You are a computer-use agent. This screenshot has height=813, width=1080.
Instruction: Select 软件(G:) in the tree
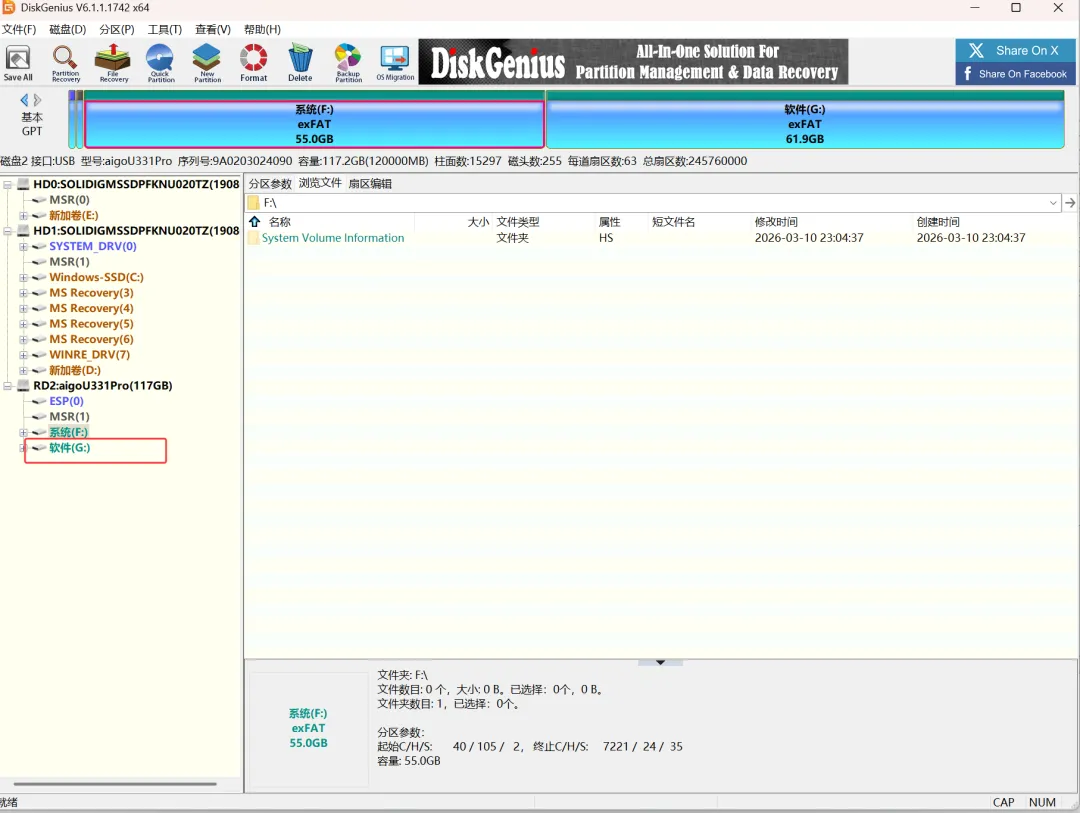(70, 448)
